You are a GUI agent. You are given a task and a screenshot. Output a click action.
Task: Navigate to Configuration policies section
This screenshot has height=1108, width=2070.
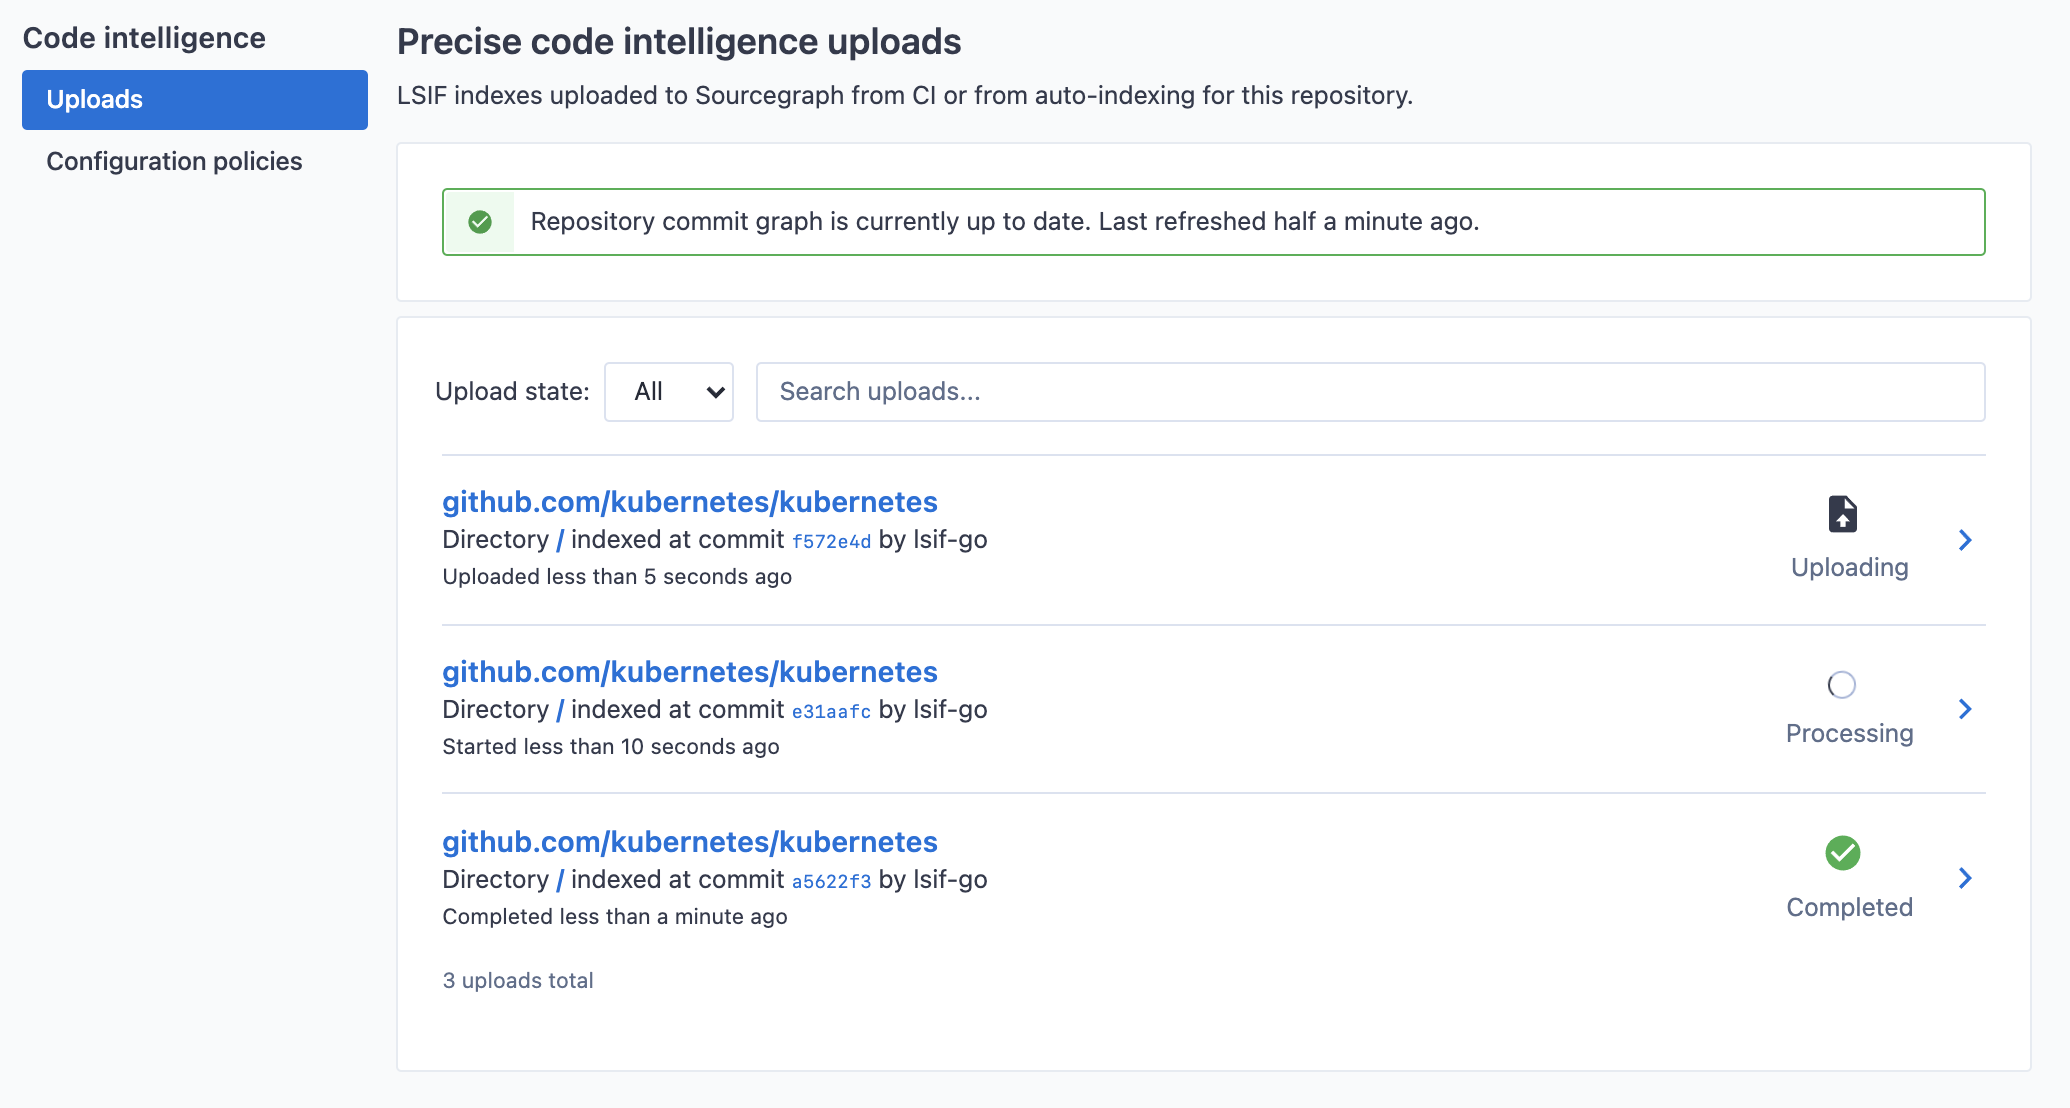[x=172, y=160]
